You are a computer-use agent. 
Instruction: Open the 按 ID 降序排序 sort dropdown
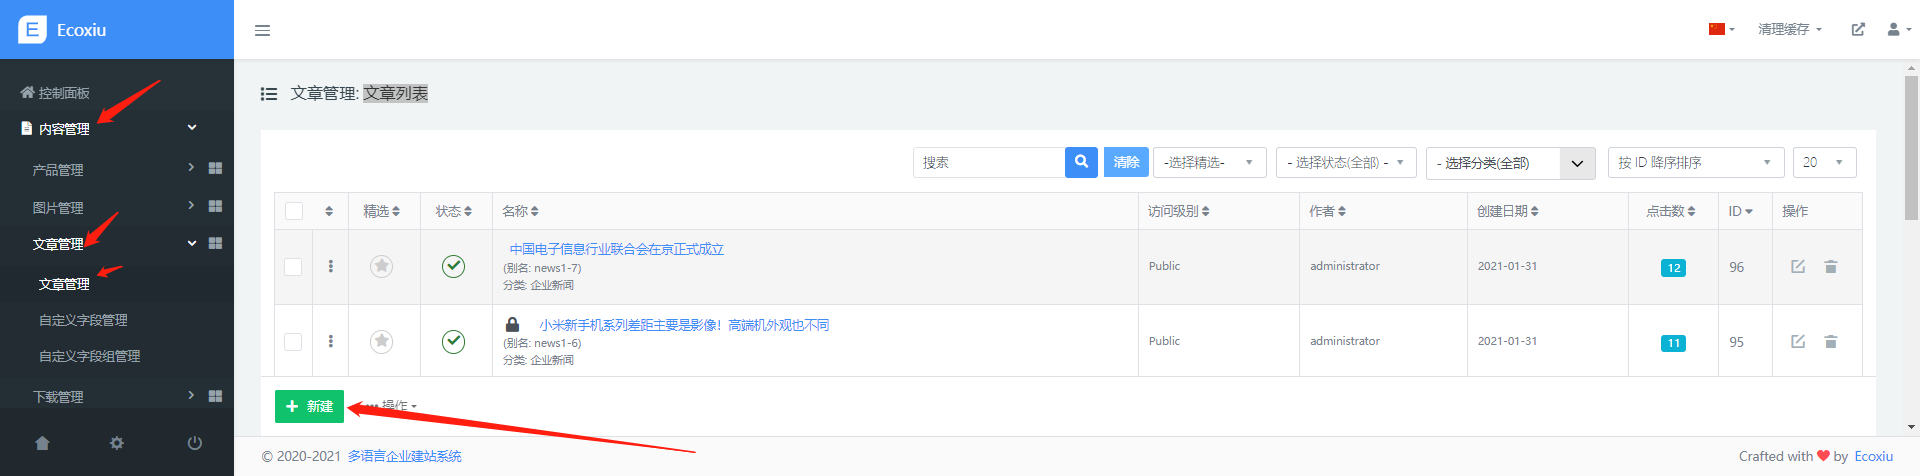[1695, 162]
